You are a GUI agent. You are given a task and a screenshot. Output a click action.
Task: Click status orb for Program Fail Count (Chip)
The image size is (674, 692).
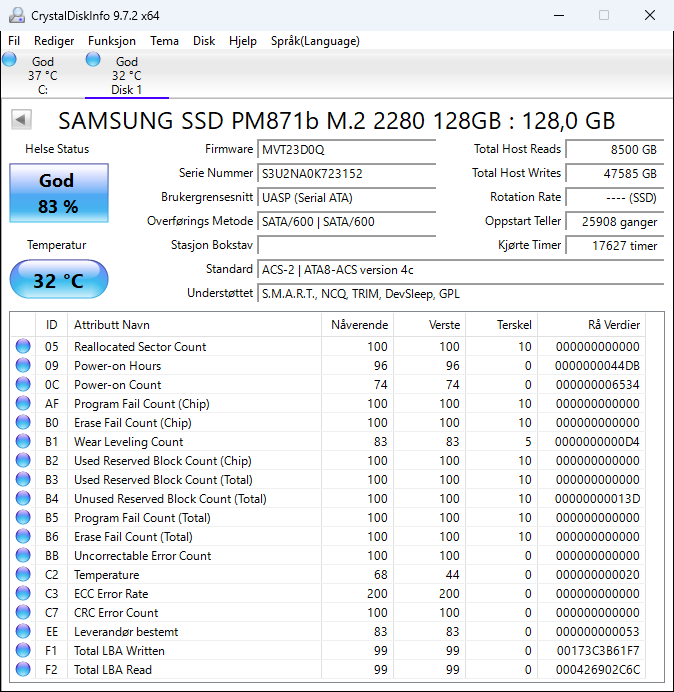click(x=23, y=403)
